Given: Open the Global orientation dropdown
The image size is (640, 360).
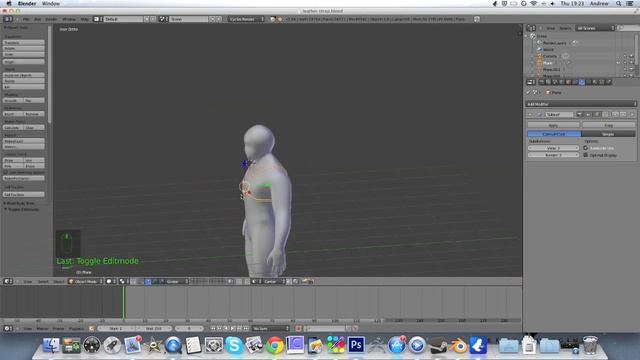Looking at the screenshot, I should pyautogui.click(x=177, y=281).
